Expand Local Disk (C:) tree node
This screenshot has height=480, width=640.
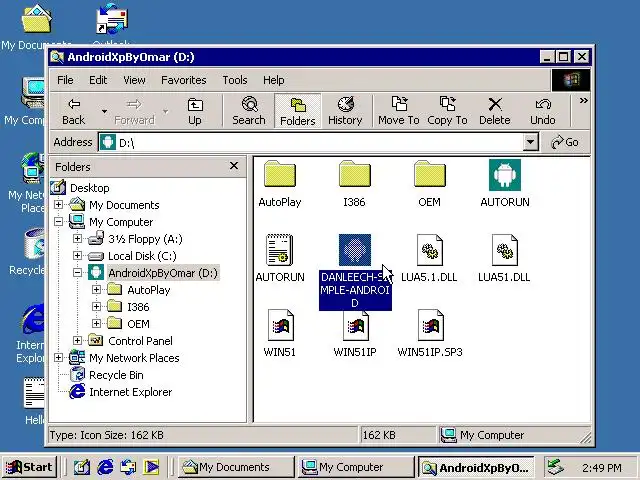click(77, 256)
